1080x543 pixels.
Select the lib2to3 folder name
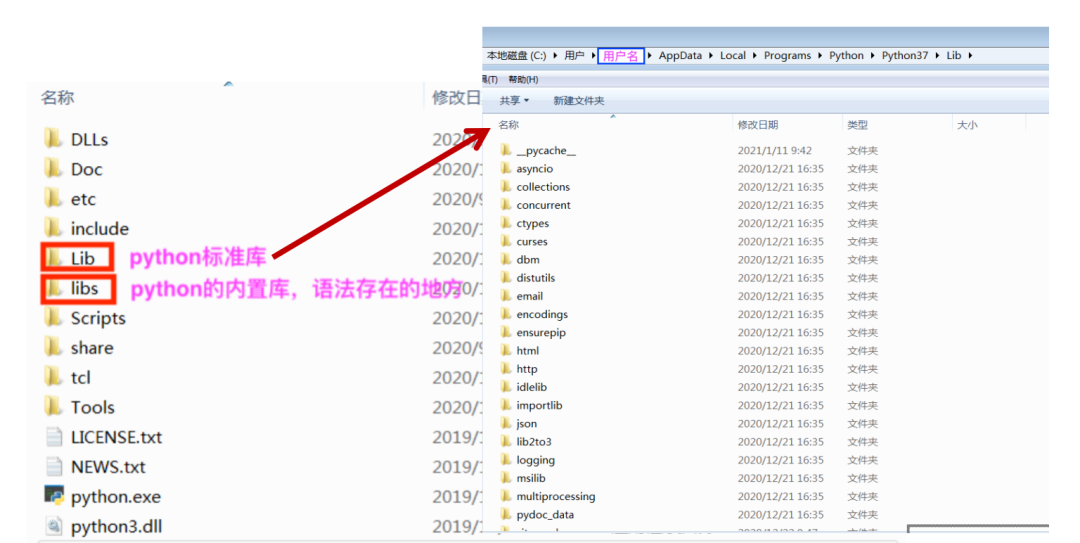click(534, 441)
